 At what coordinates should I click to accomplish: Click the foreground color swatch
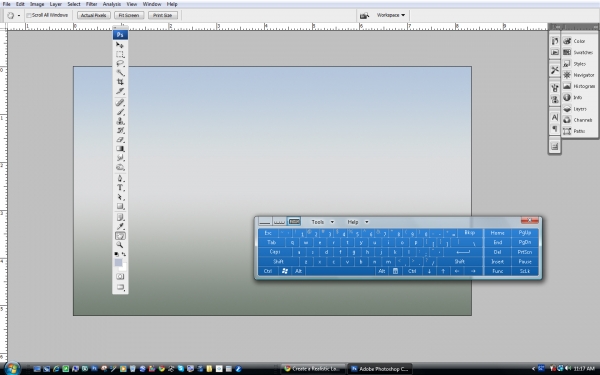(x=118, y=262)
